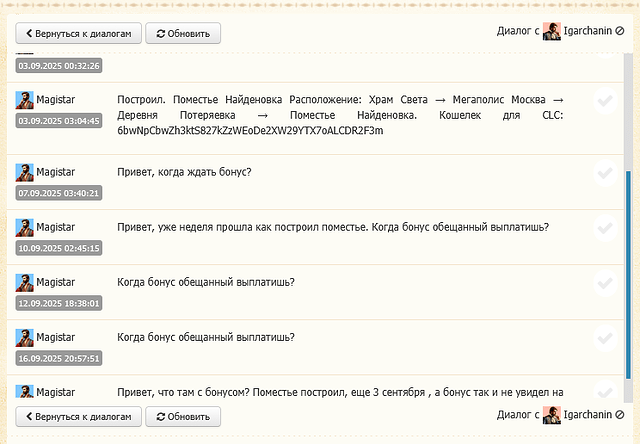Click top 'Вернуться к диалогам' button
Viewport: 640px width, 444px height.
tap(78, 33)
